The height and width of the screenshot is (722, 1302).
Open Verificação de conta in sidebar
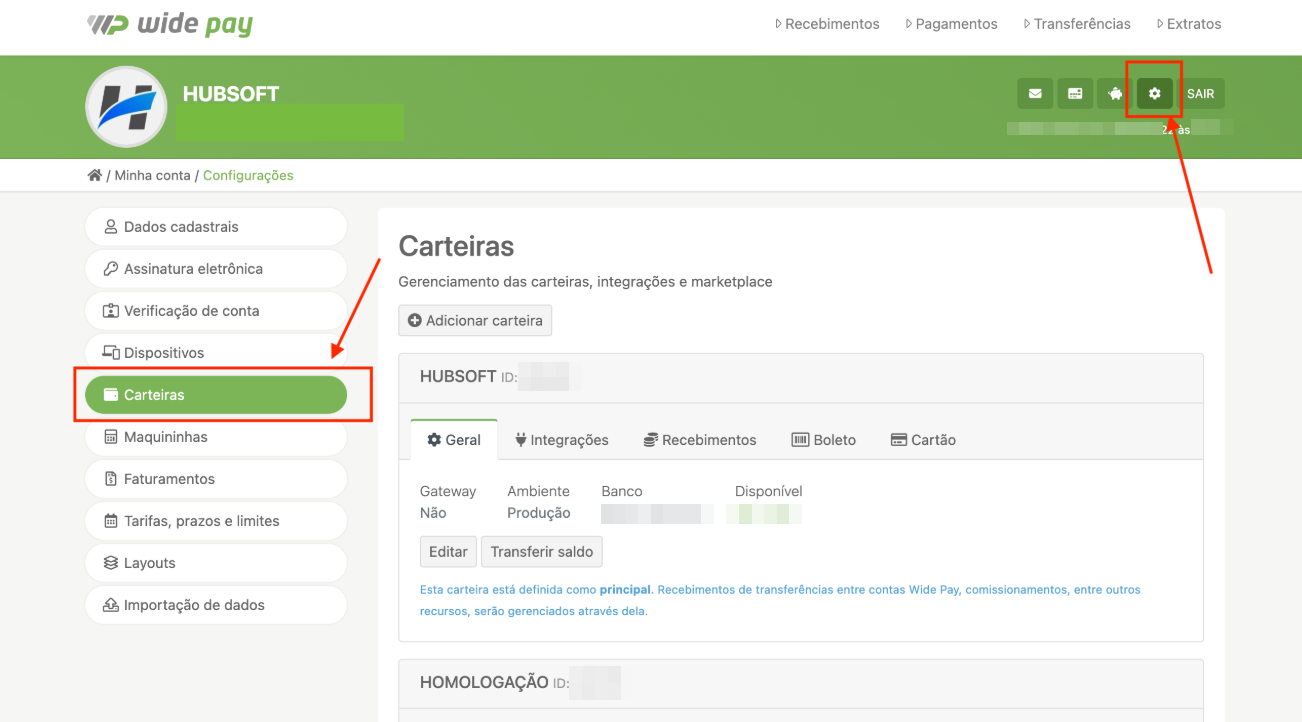coord(216,311)
